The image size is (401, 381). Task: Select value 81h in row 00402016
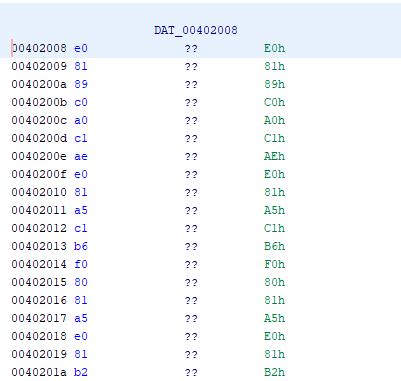[274, 300]
